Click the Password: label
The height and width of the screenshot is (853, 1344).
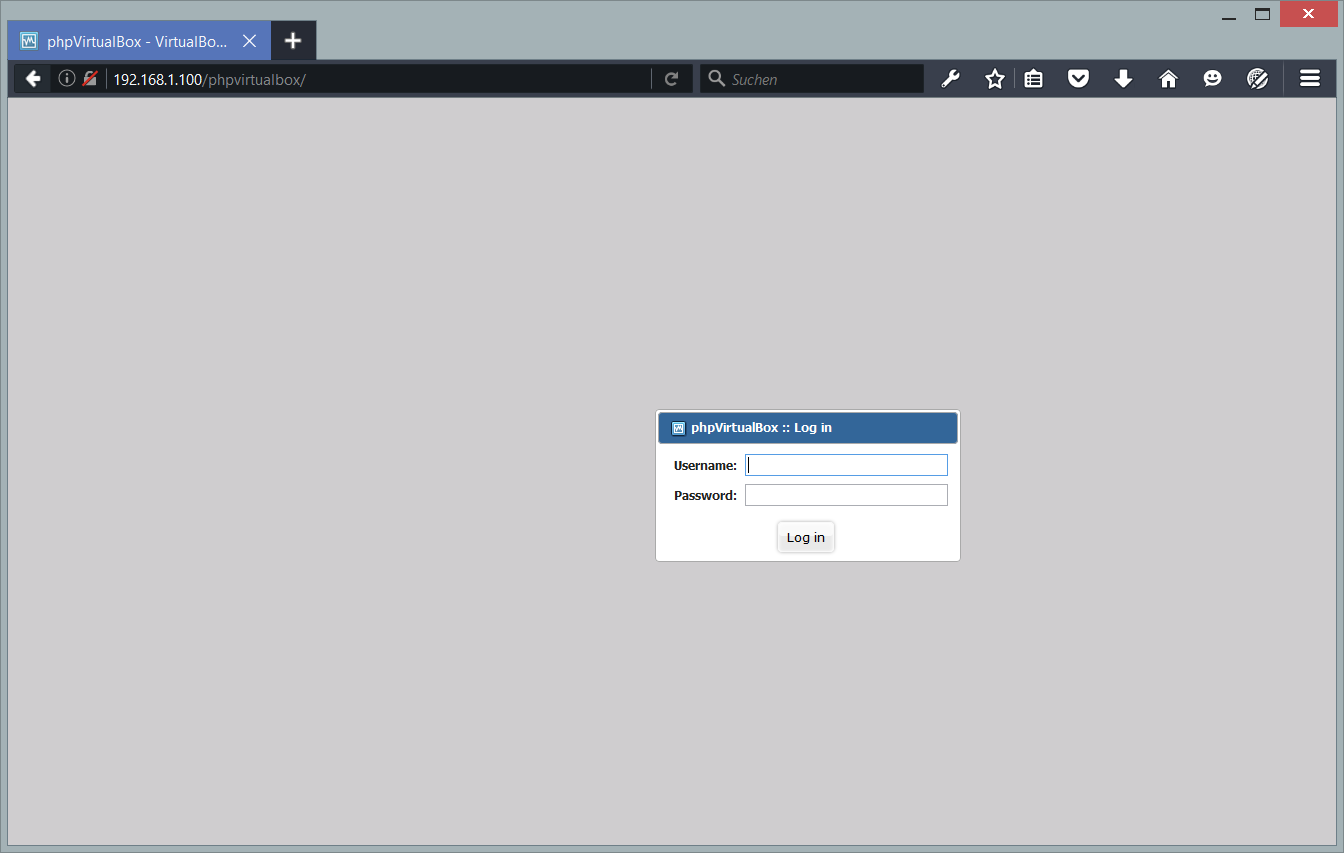pos(705,495)
